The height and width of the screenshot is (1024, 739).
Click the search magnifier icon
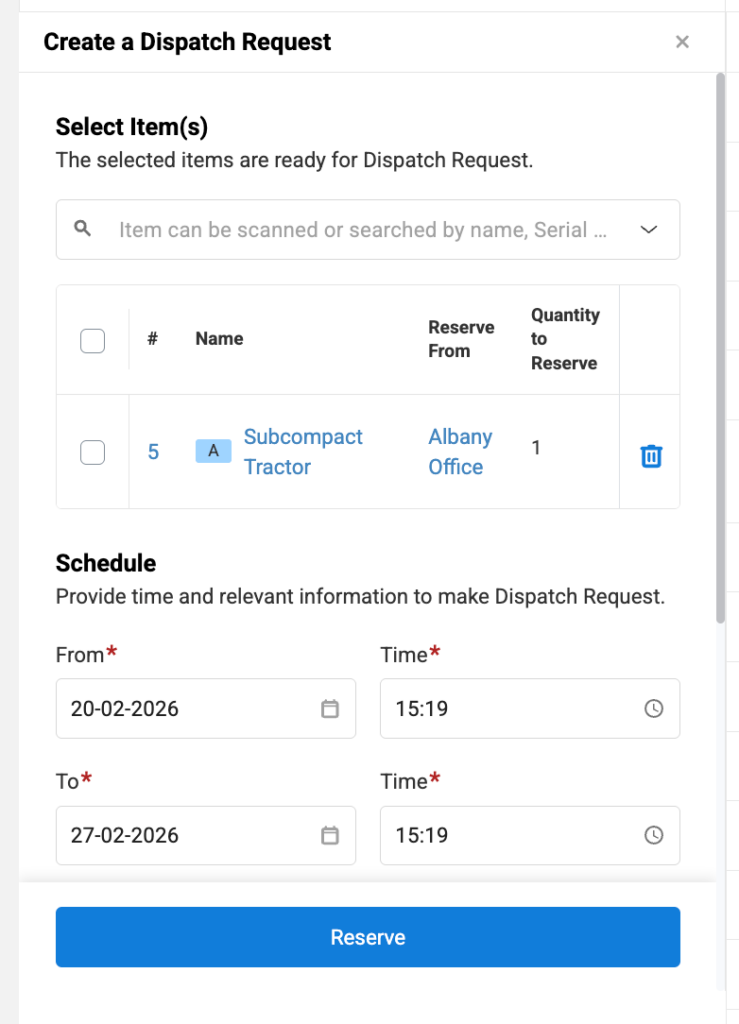tap(83, 229)
